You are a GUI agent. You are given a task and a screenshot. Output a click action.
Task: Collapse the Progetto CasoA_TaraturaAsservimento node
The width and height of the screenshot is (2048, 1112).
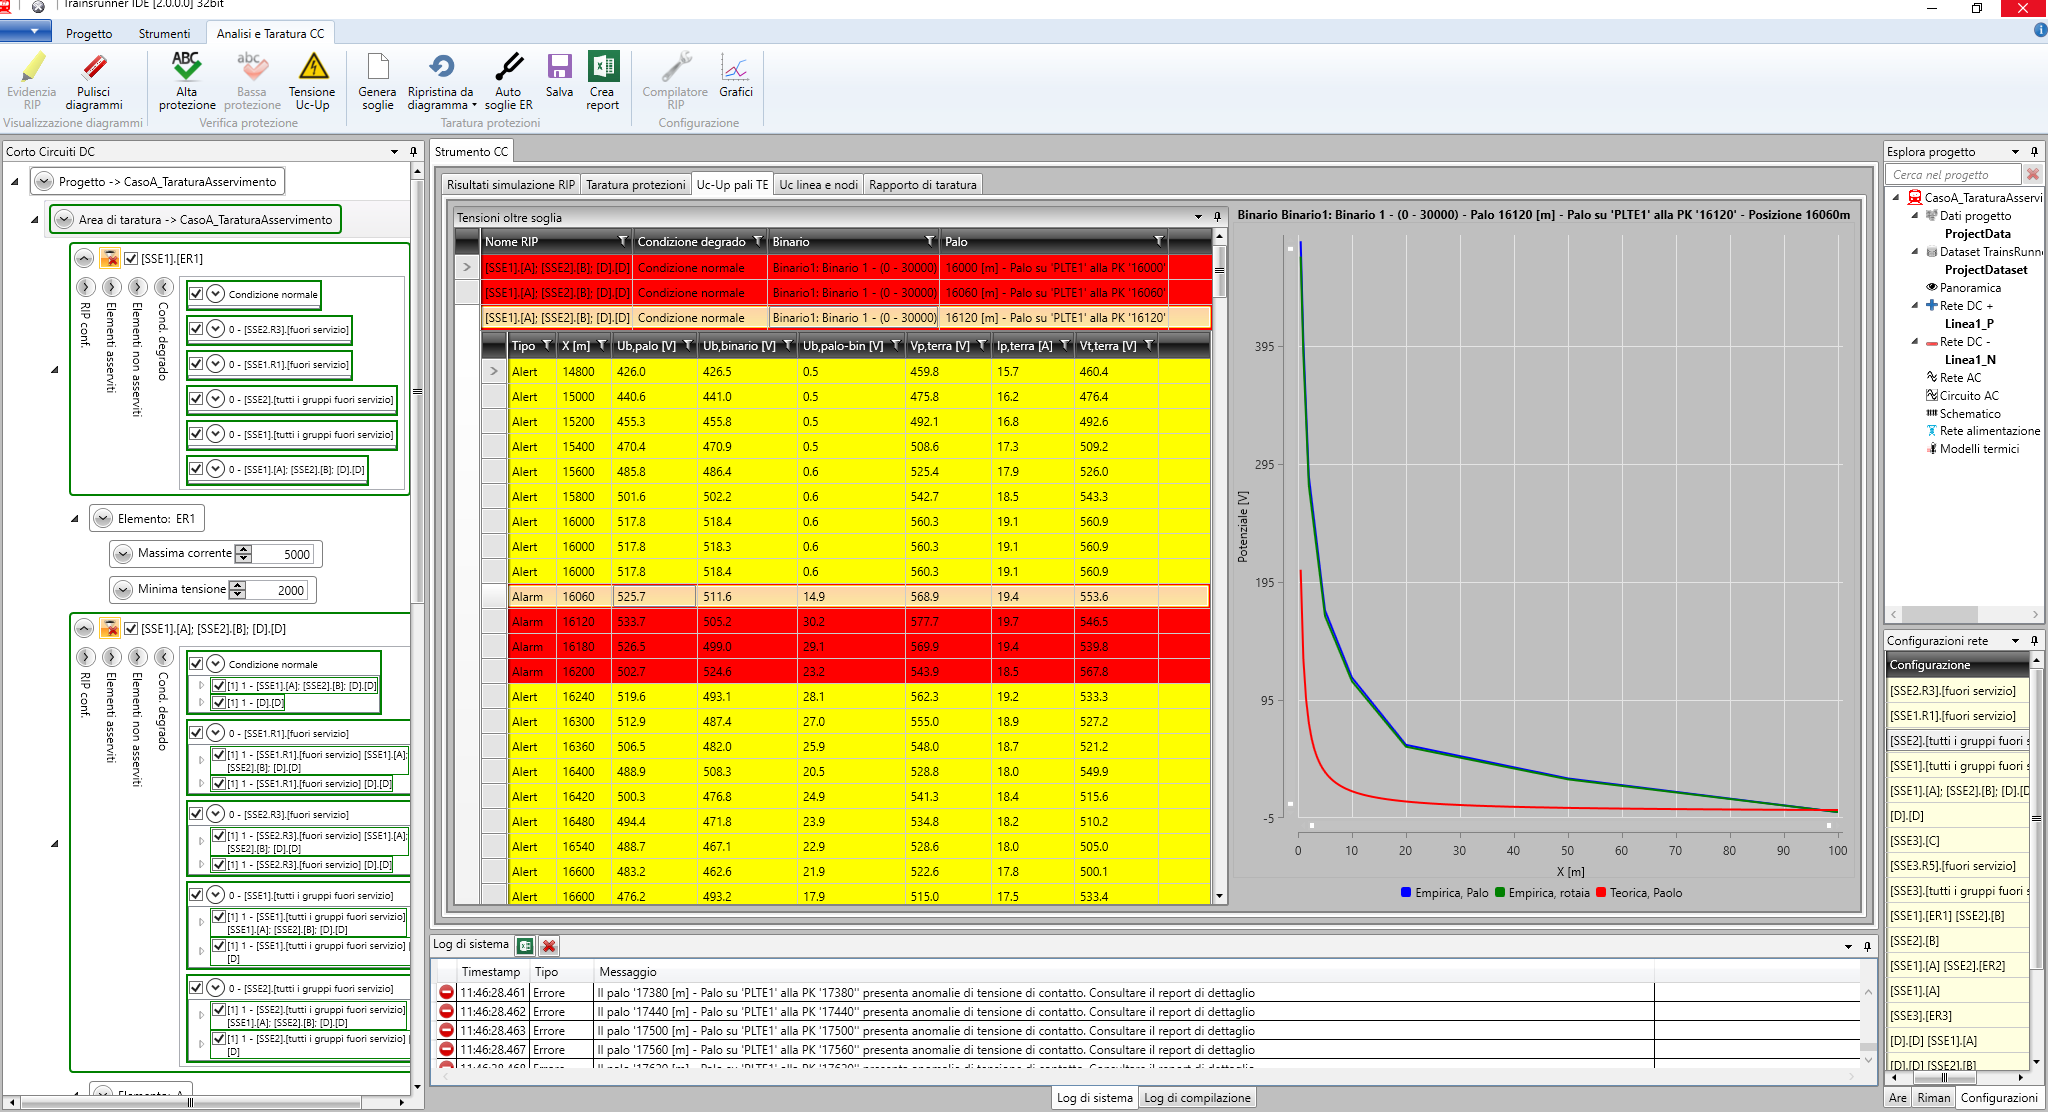tap(44, 182)
